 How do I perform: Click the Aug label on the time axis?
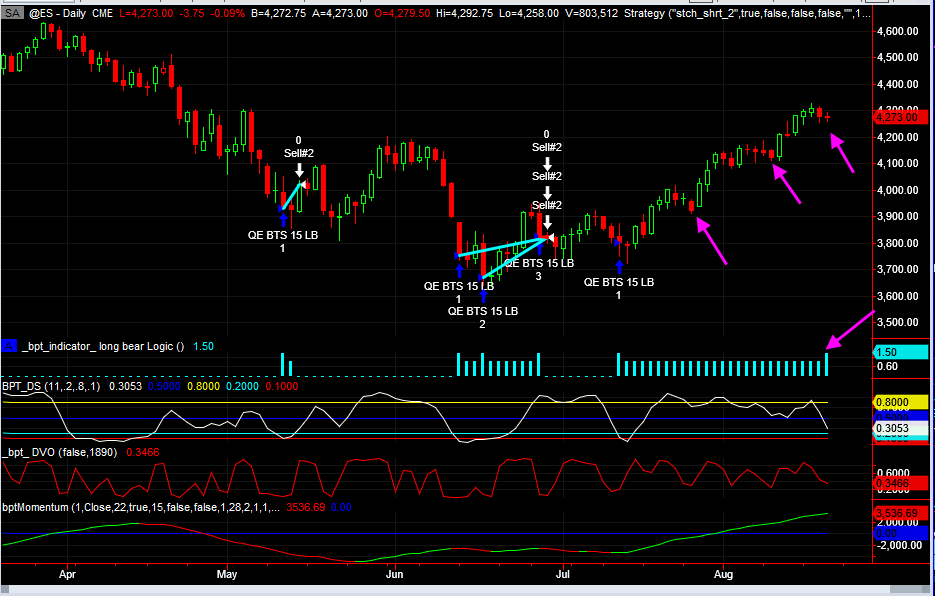[725, 576]
